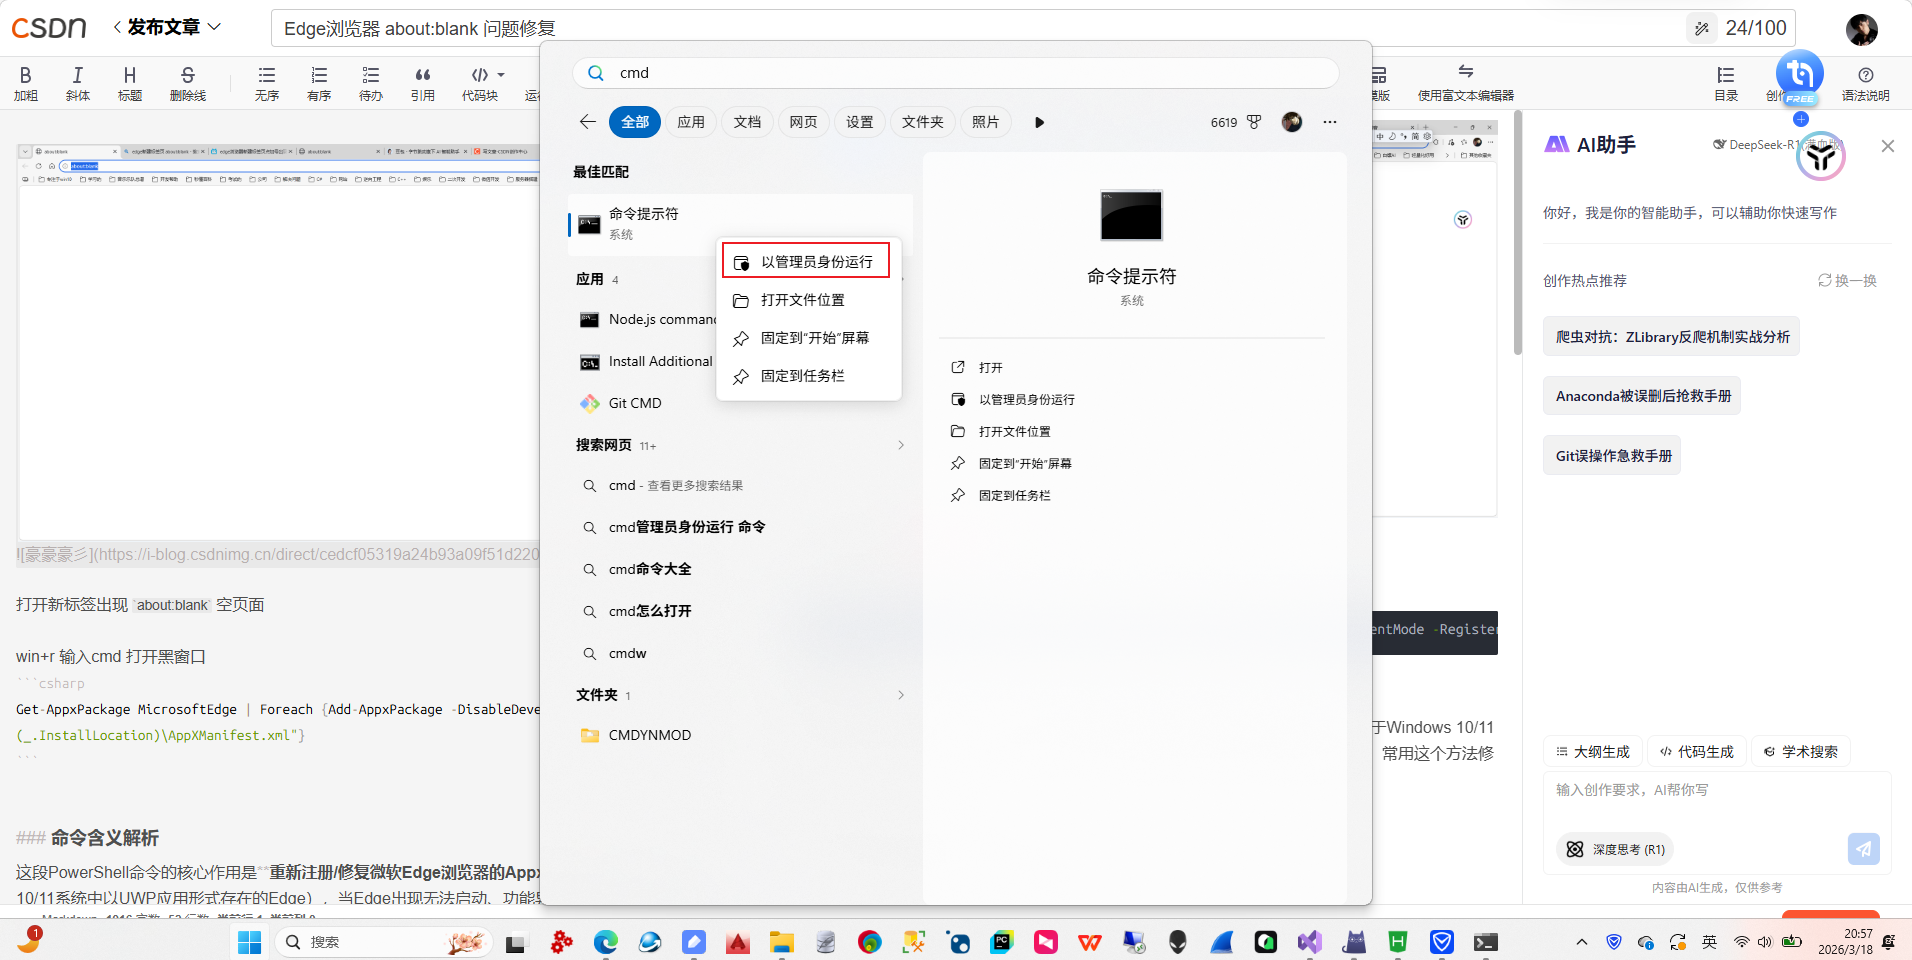Viewport: 1912px width, 960px height.
Task: Select the 文件夹 filter tab
Action: pyautogui.click(x=922, y=122)
